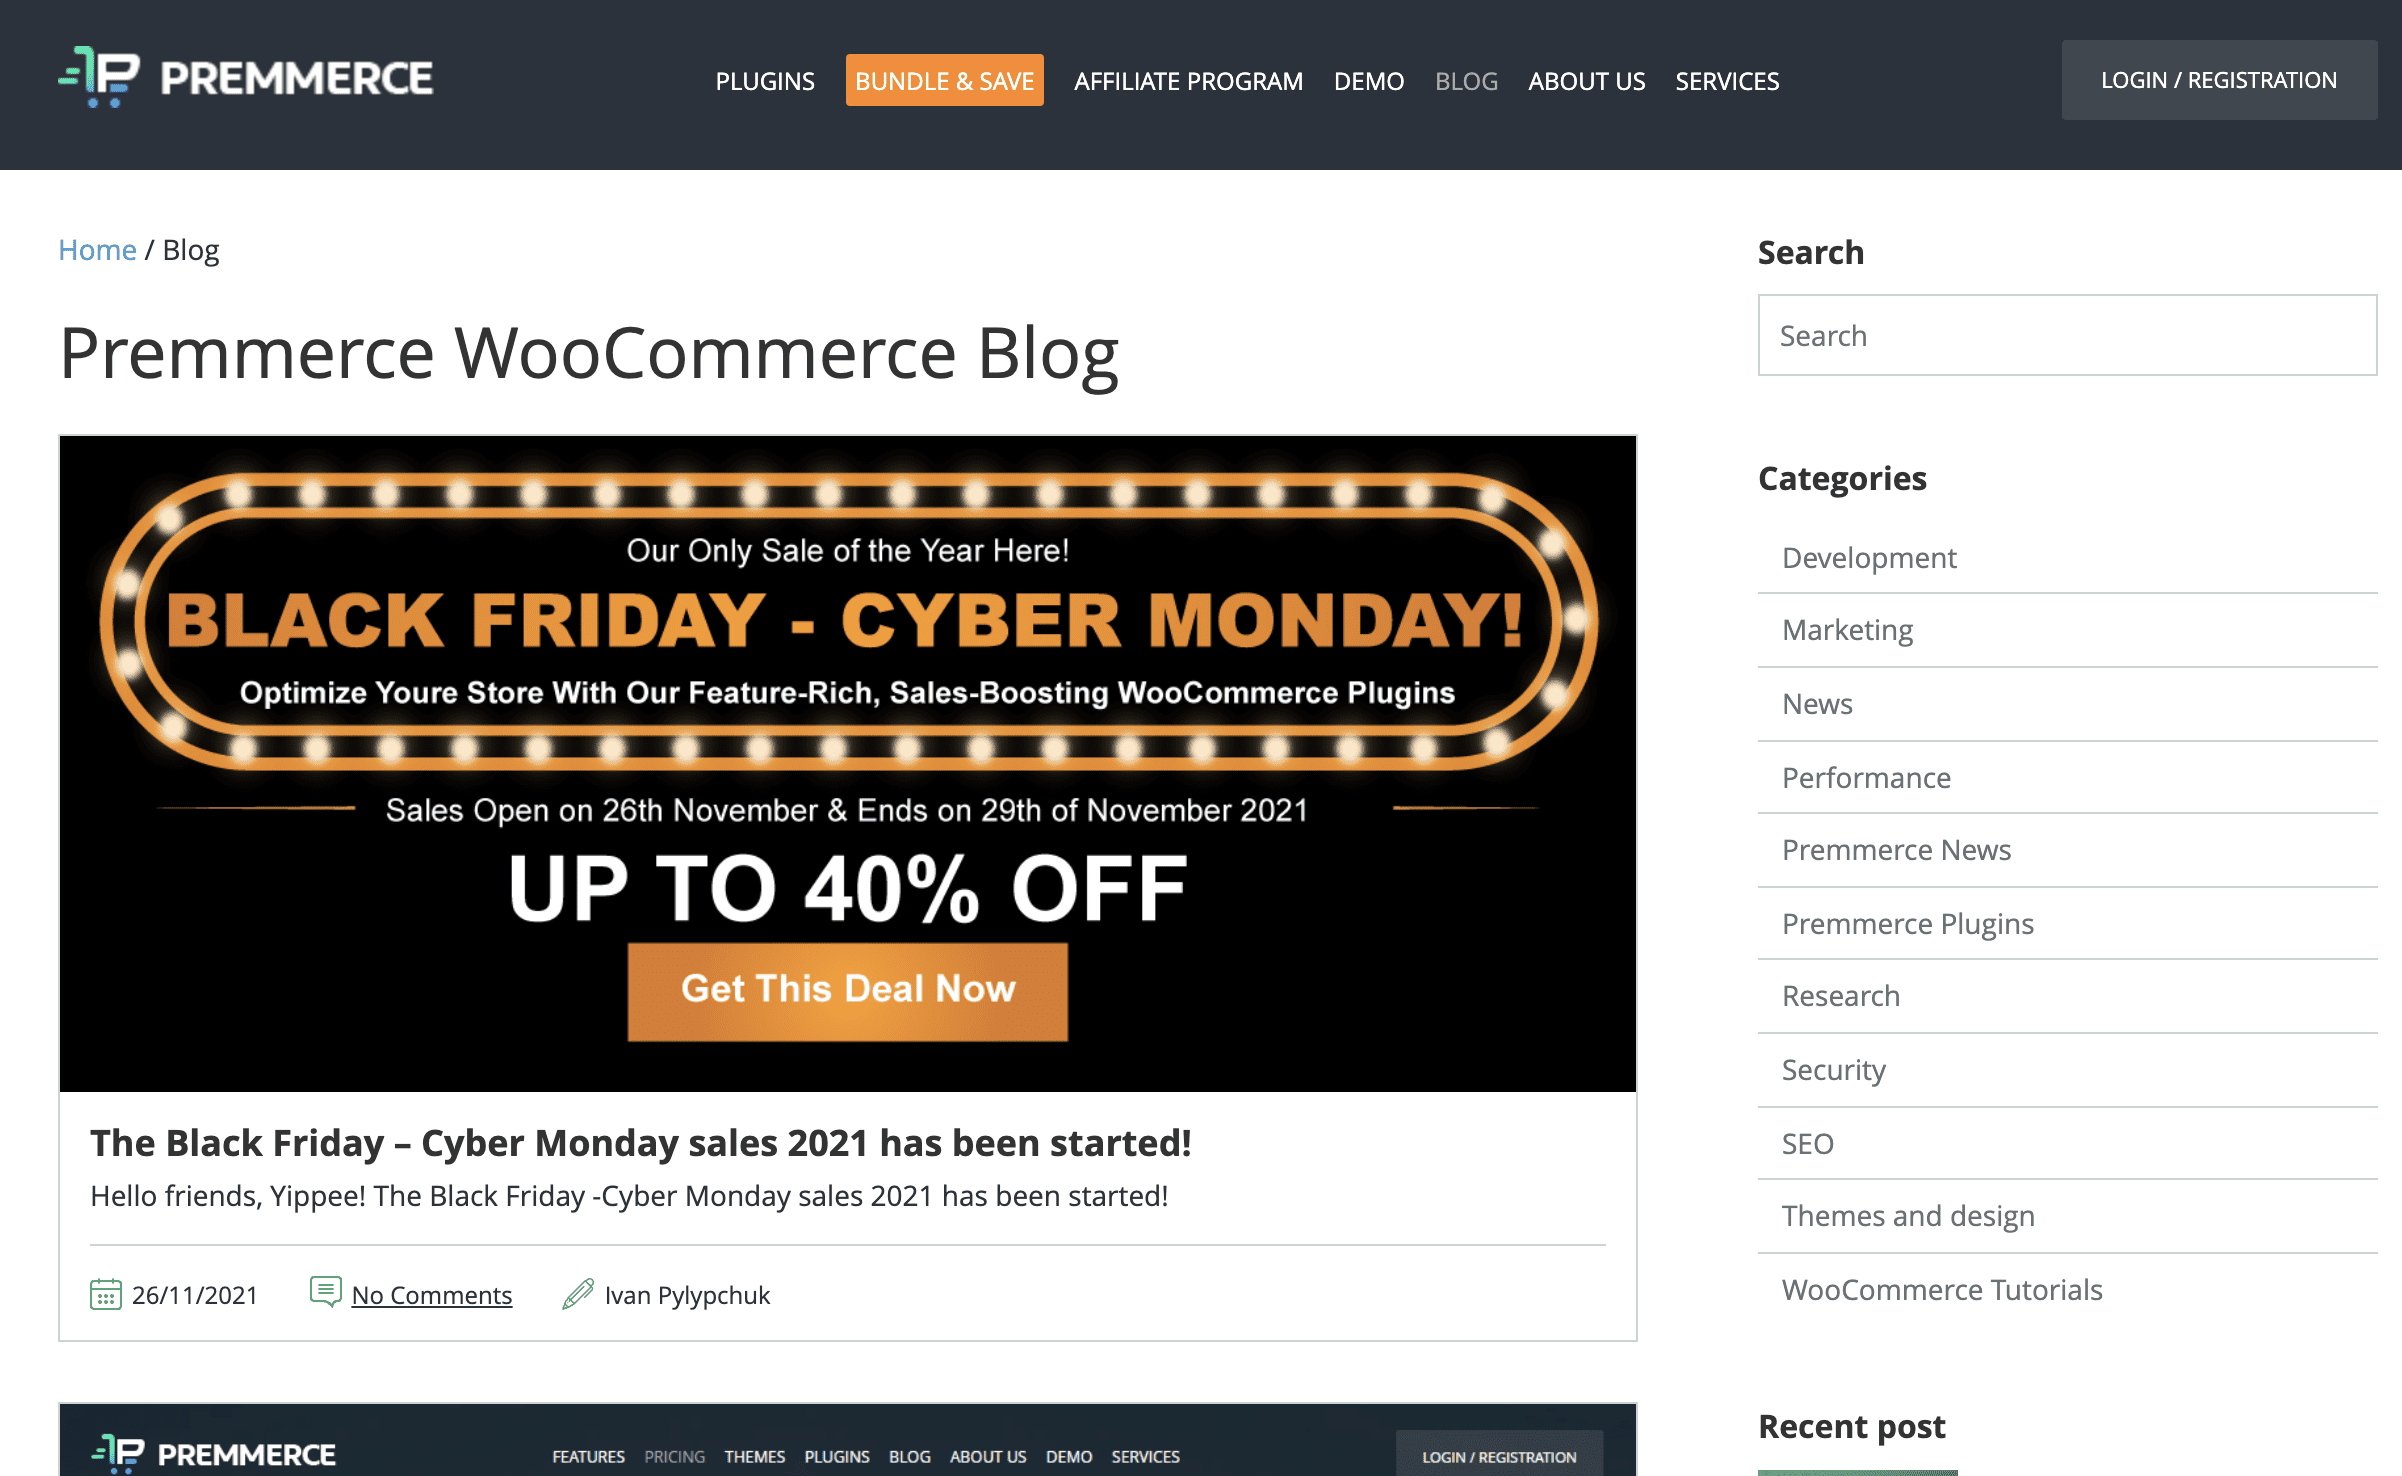Click Get This Deal Now button
This screenshot has height=1476, width=2402.
[846, 989]
